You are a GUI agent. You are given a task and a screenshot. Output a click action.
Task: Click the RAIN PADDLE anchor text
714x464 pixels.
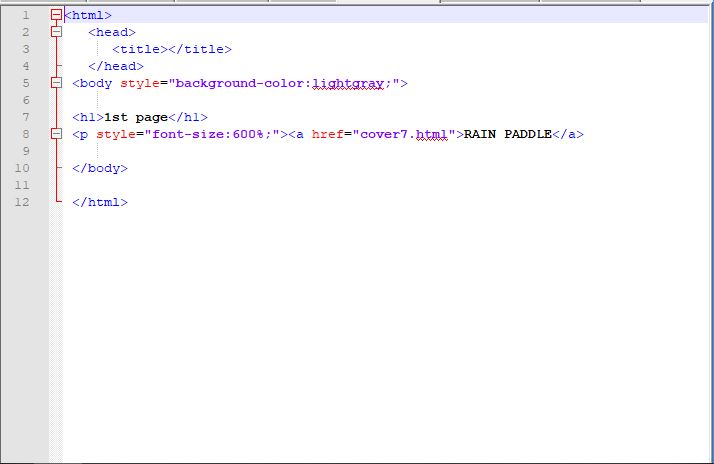(508, 134)
